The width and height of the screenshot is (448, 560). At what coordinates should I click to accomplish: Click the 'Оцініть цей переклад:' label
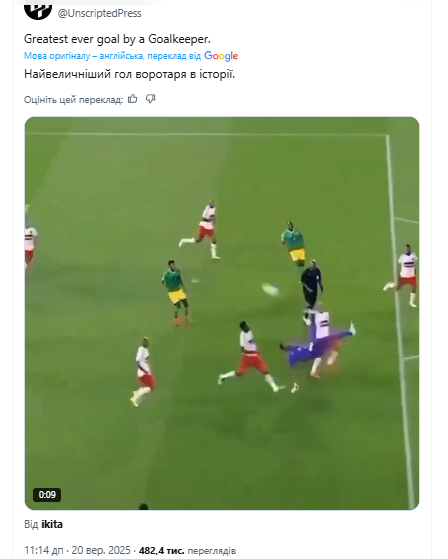[x=73, y=100]
